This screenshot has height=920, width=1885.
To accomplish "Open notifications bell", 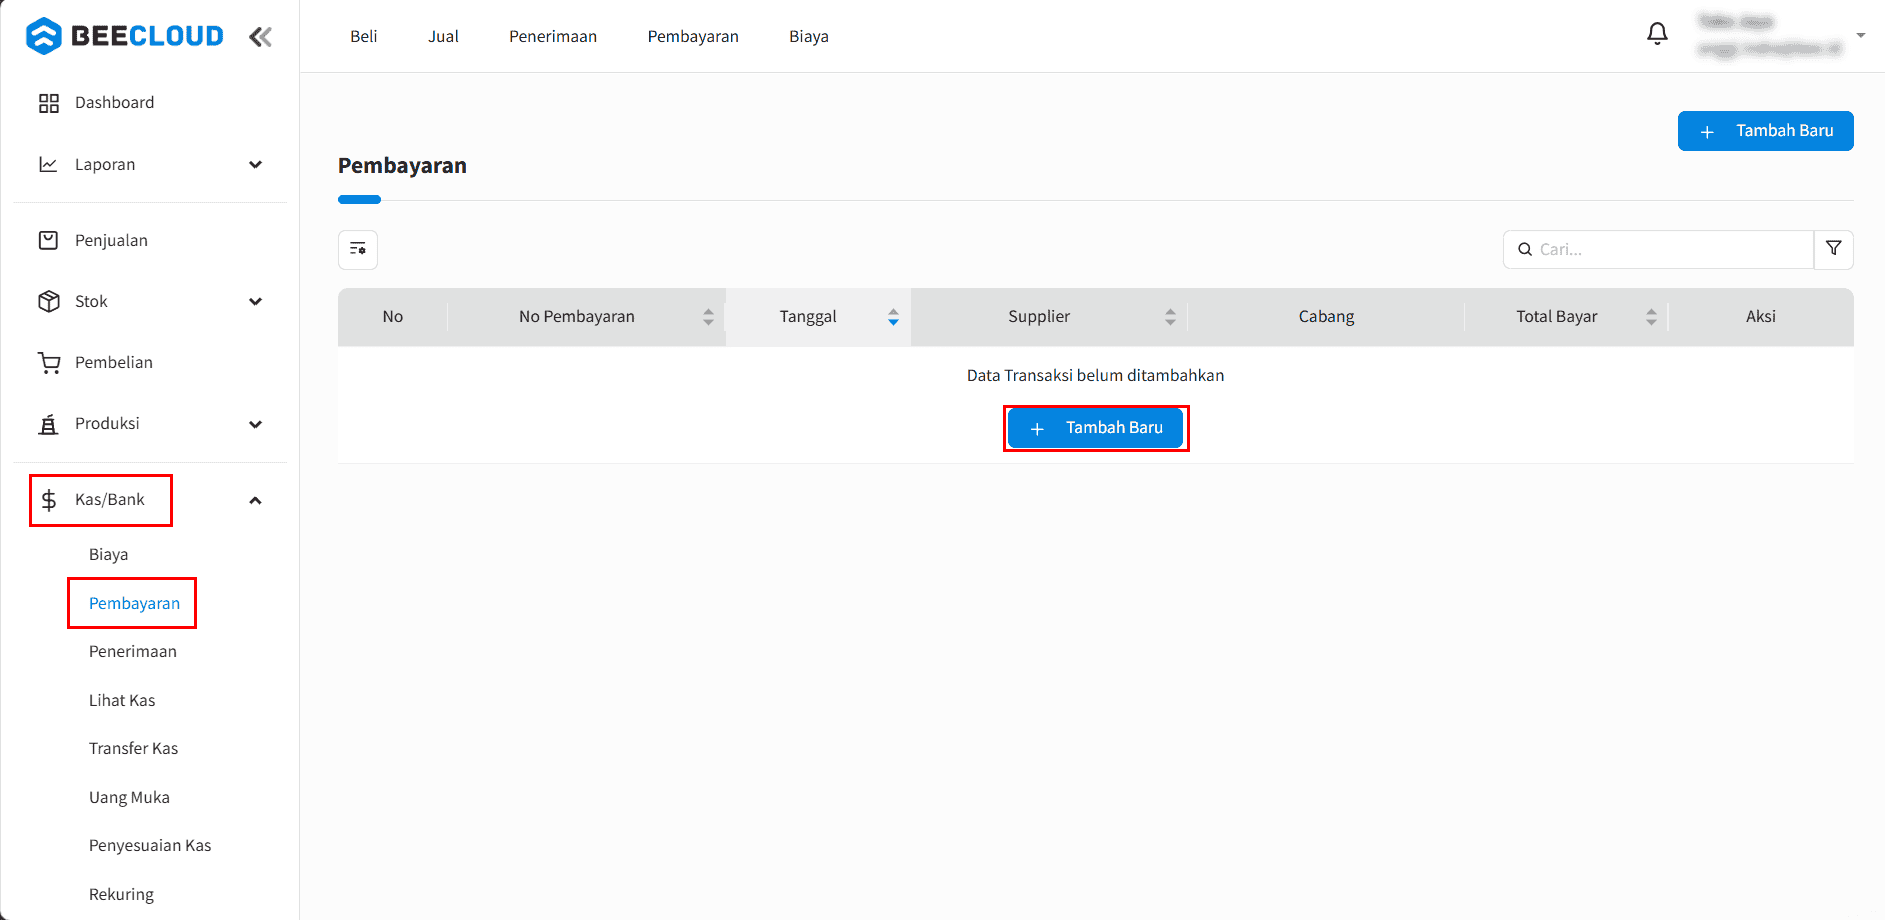I will coord(1657,34).
